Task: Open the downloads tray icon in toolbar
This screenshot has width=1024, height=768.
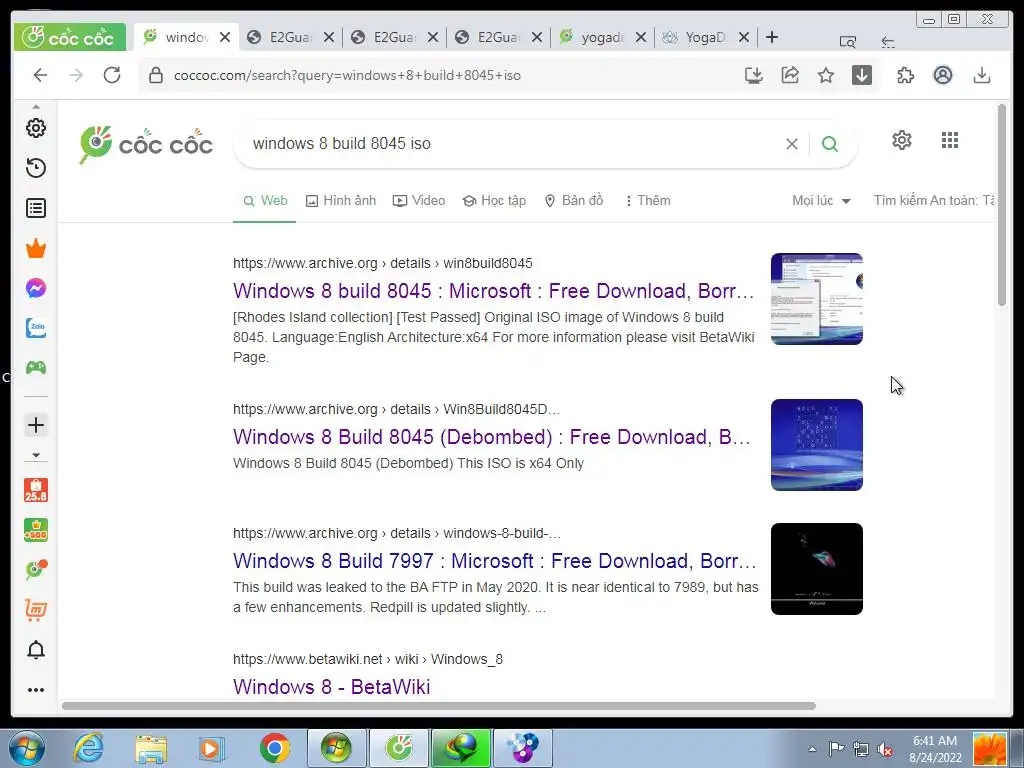Action: tap(982, 75)
